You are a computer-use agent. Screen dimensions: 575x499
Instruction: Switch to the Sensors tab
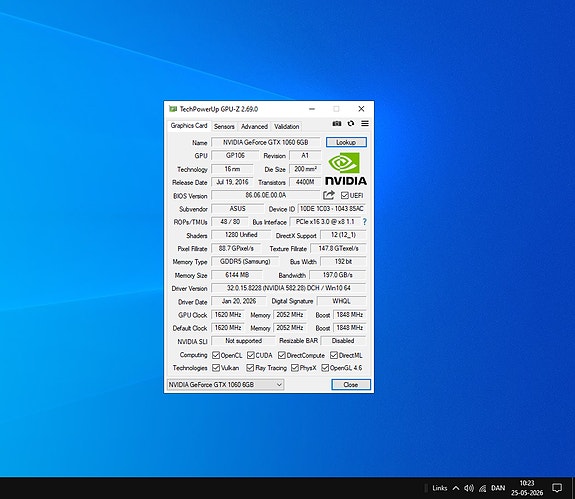tap(224, 126)
